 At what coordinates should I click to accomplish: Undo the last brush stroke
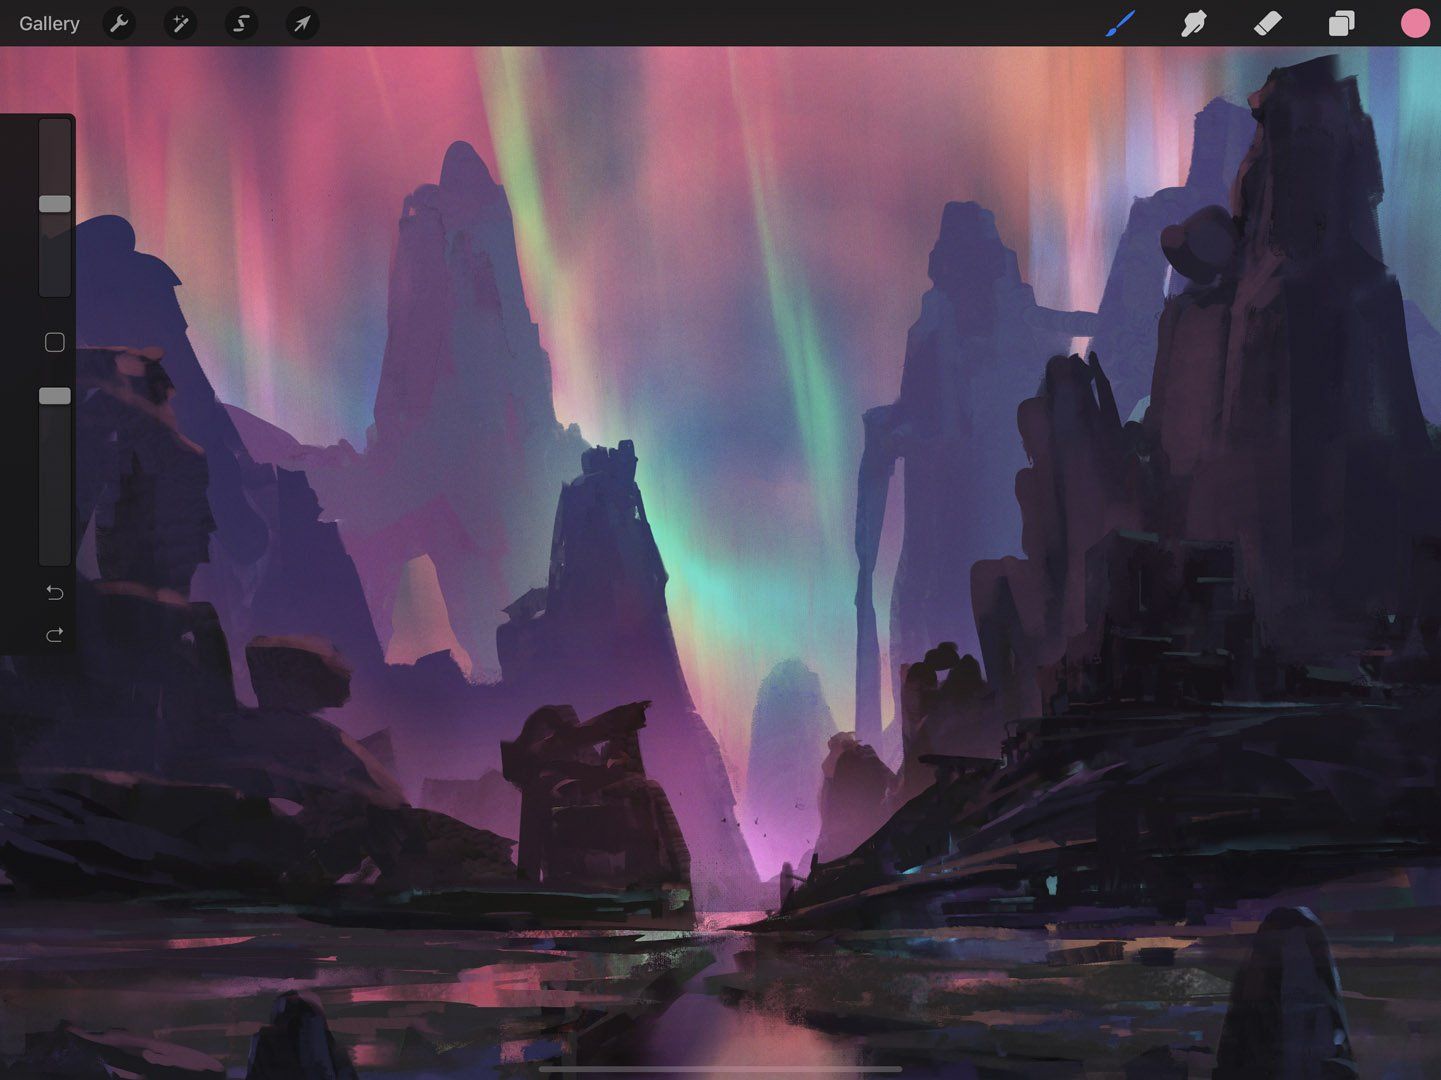[x=55, y=592]
